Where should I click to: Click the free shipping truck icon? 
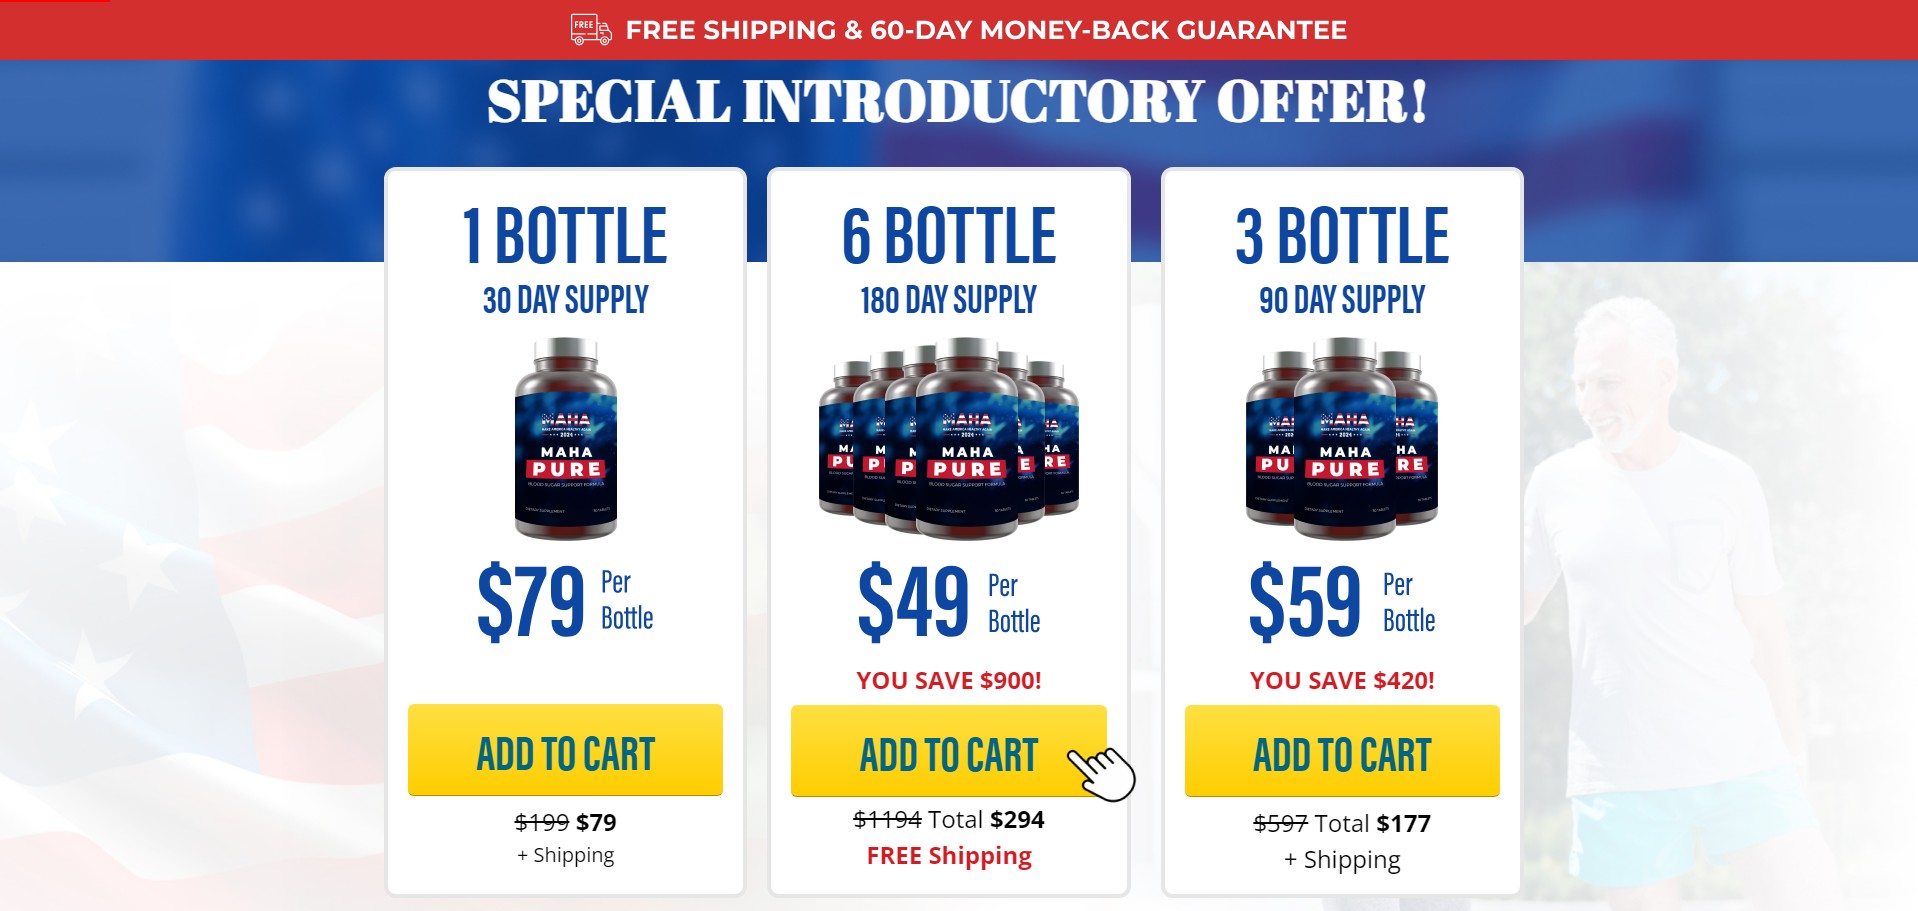pyautogui.click(x=590, y=29)
